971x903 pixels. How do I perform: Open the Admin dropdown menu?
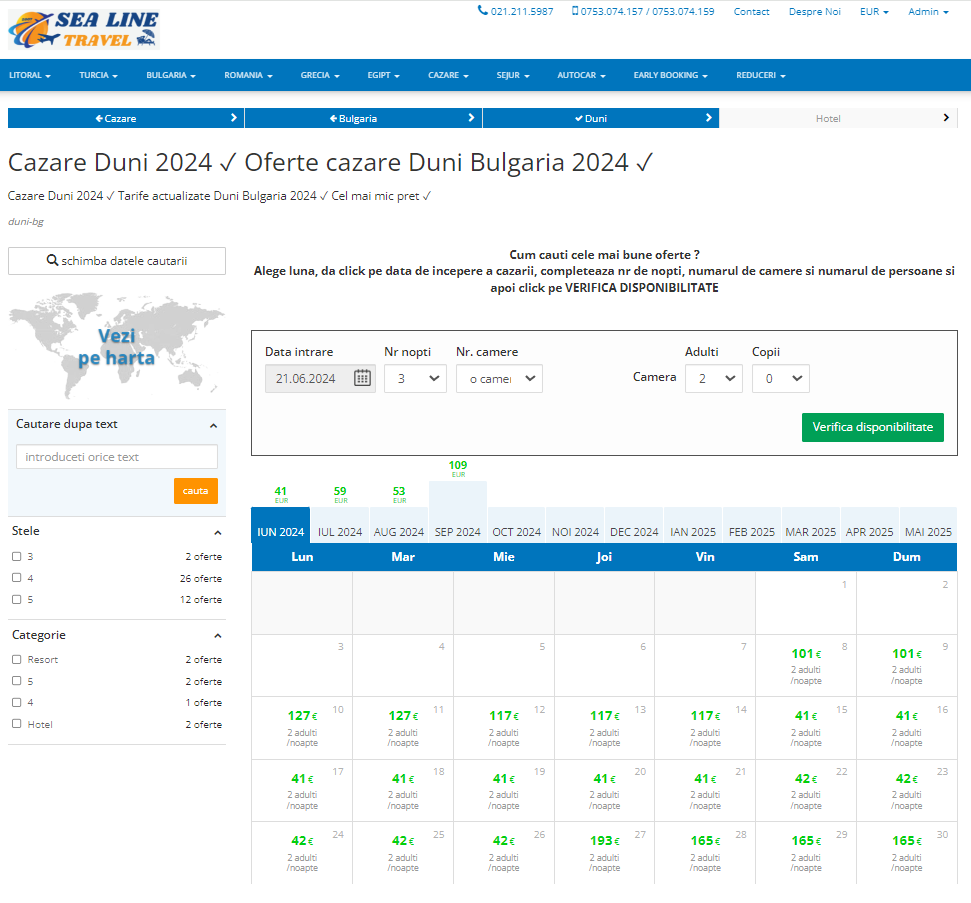click(928, 11)
